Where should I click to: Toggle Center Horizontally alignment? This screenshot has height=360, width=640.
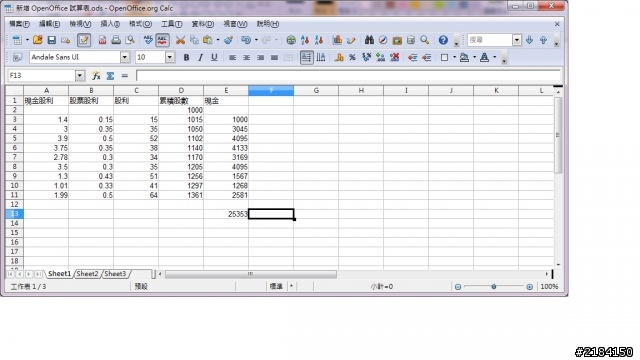tap(247, 58)
